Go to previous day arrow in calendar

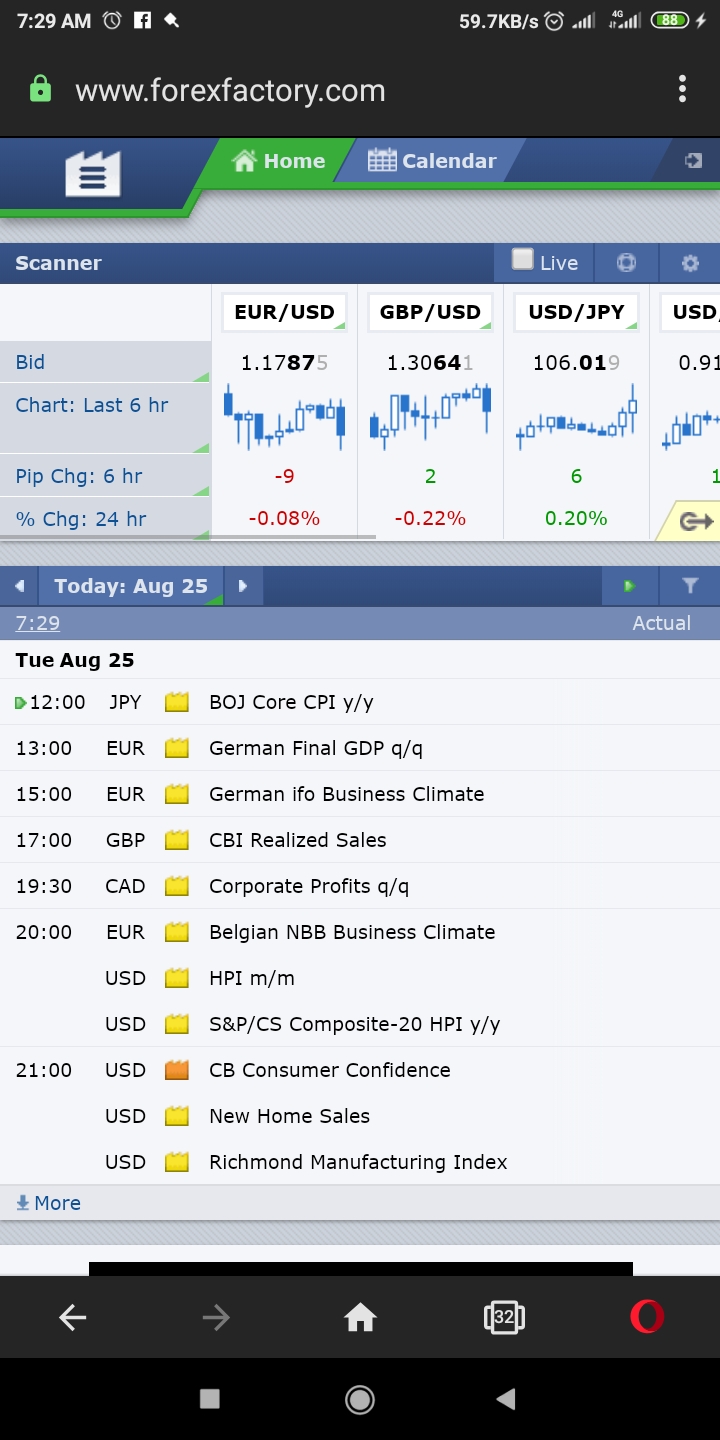(x=18, y=586)
